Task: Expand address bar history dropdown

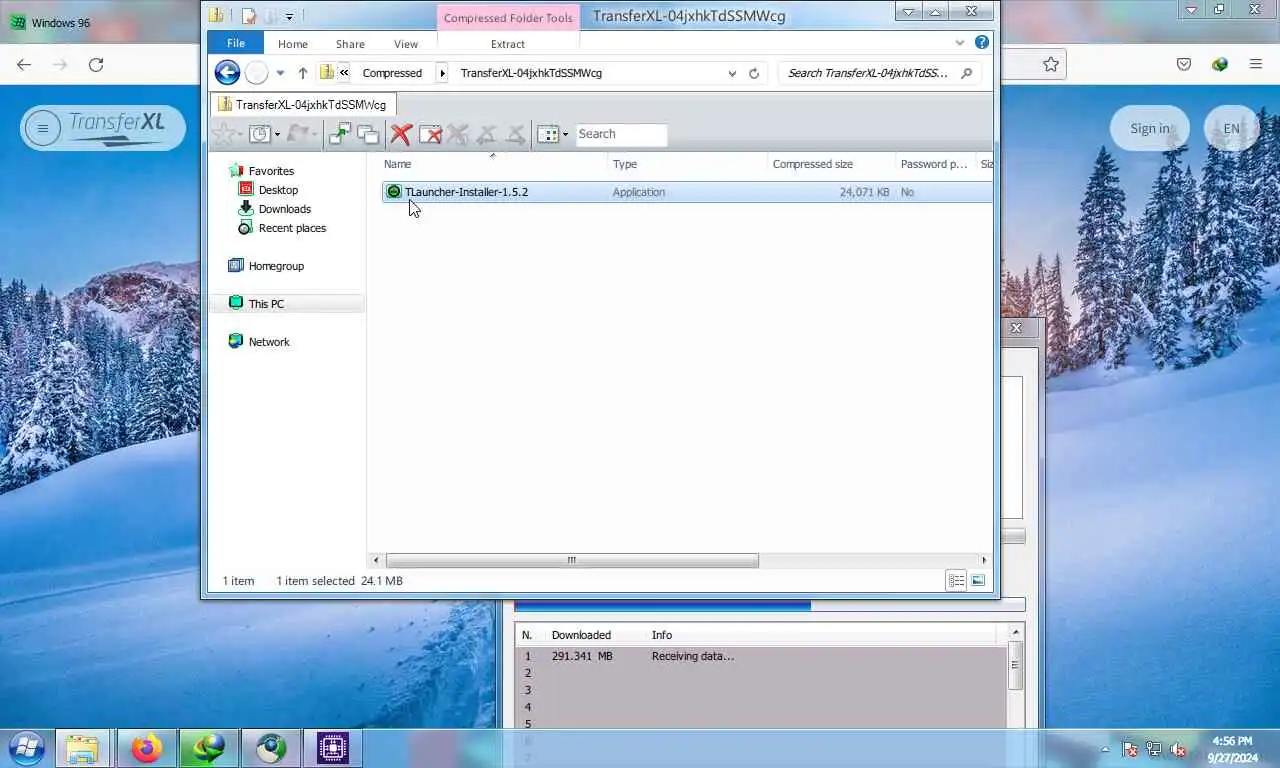Action: (733, 73)
